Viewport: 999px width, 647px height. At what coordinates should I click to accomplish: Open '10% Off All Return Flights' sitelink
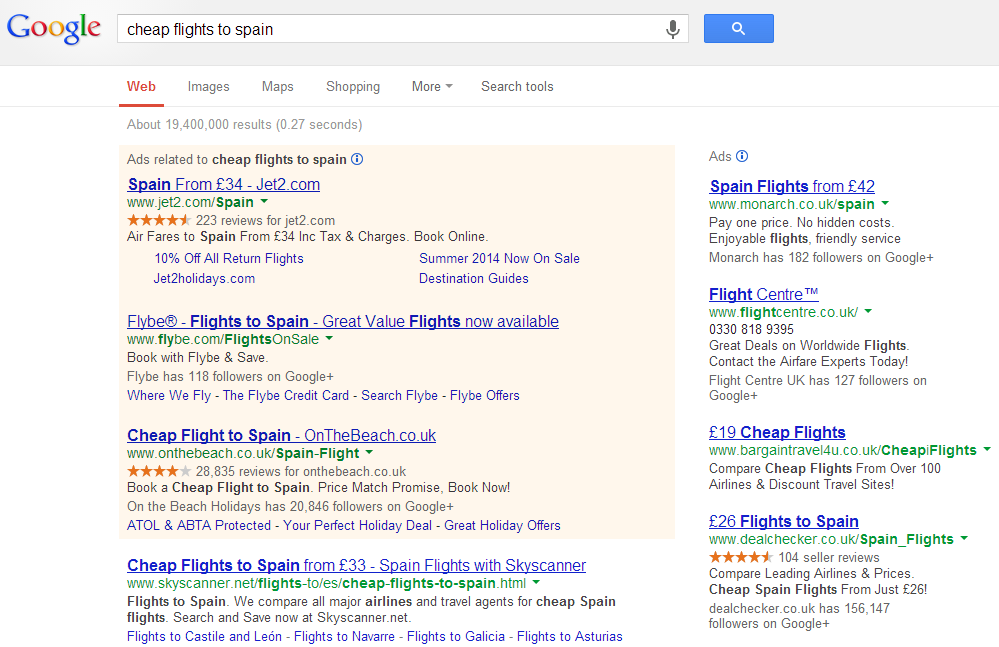pos(229,259)
